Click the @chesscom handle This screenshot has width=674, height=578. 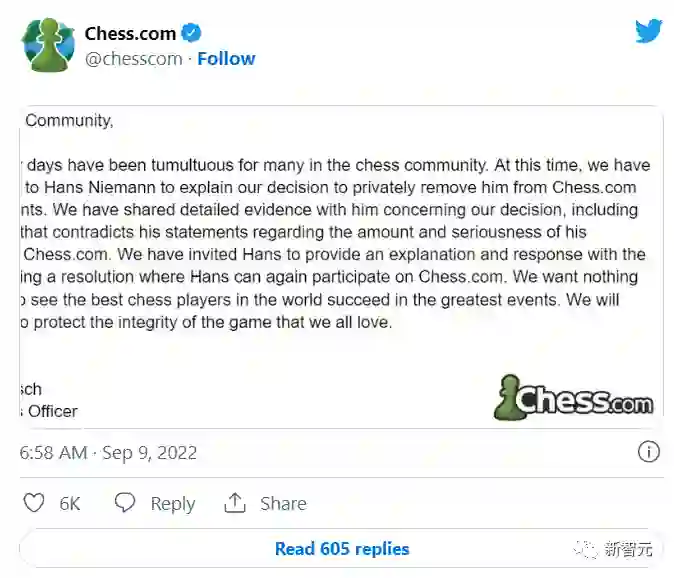pos(133,58)
